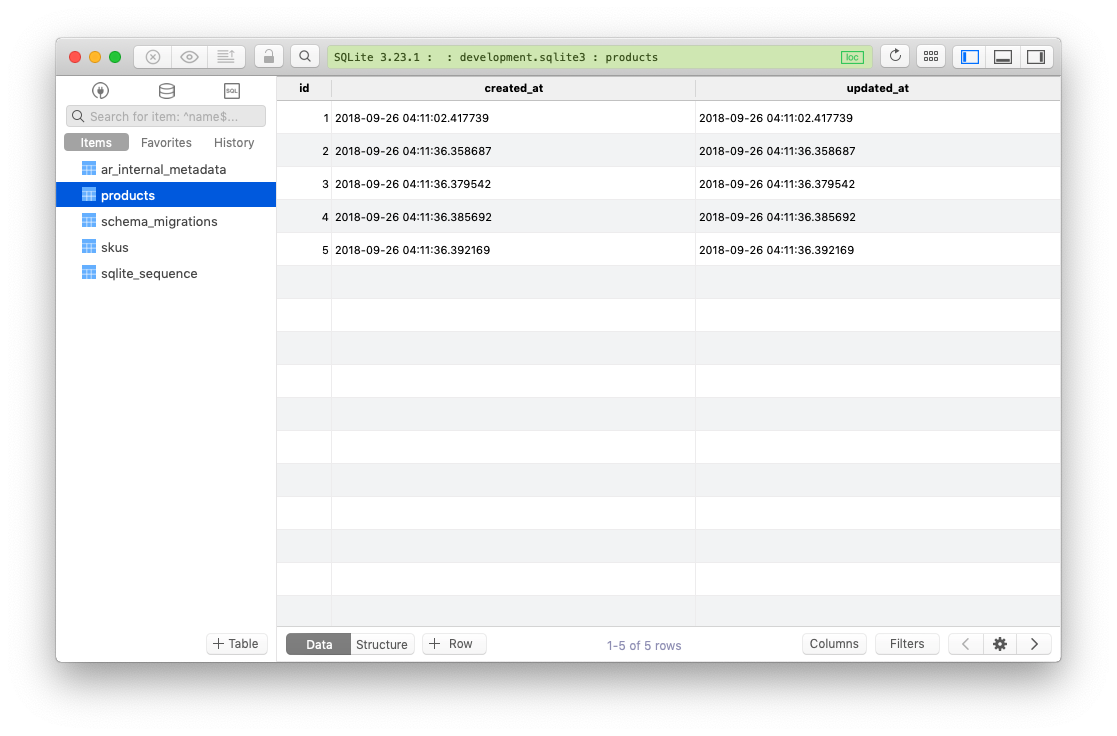This screenshot has height=736, width=1117.
Task: Select the schema_migrations table
Action: [x=166, y=221]
